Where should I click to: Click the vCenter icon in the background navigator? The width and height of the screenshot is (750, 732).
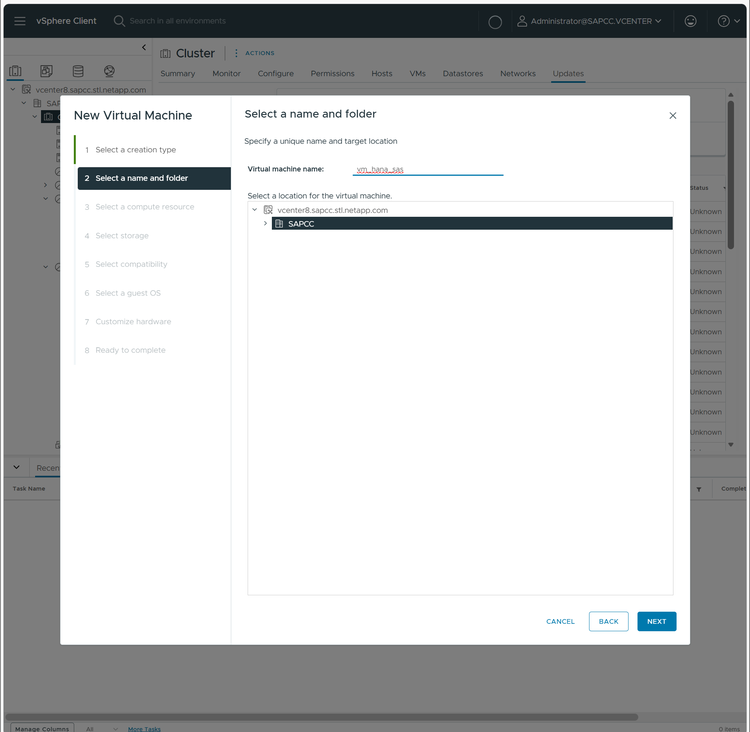[26, 89]
